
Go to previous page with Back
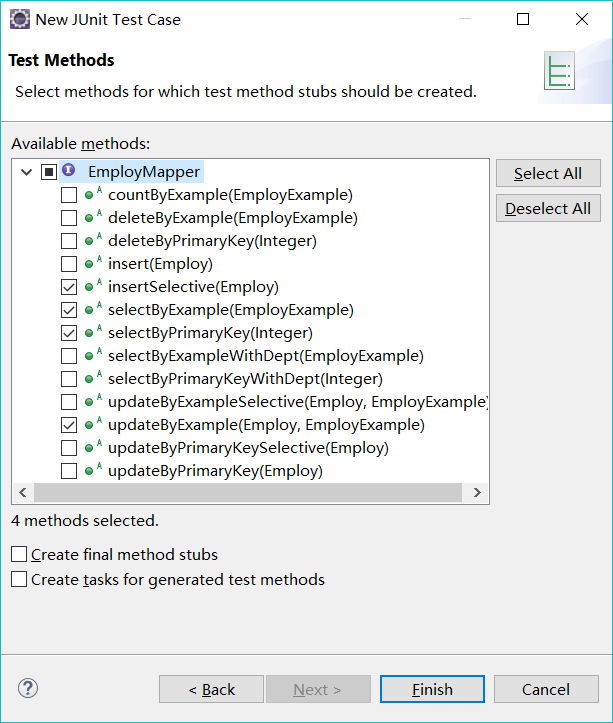211,689
